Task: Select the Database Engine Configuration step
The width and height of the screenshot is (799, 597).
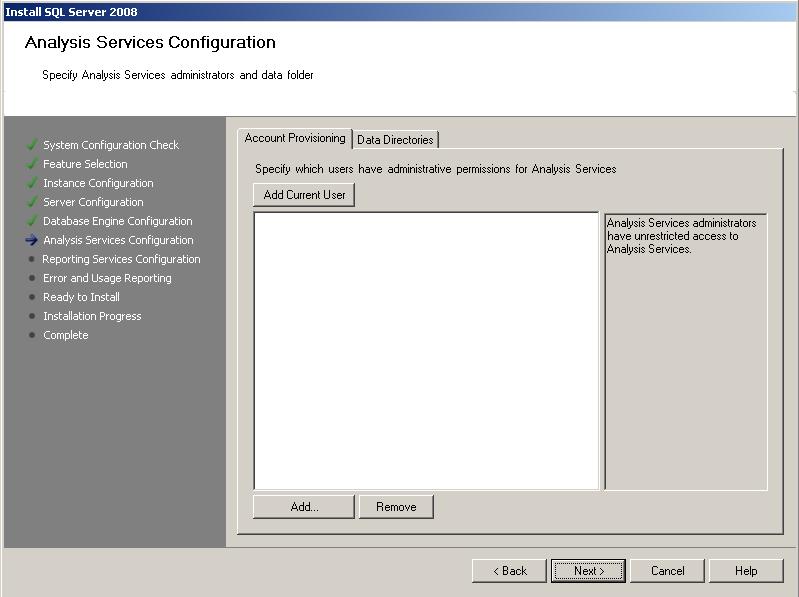Action: [118, 221]
